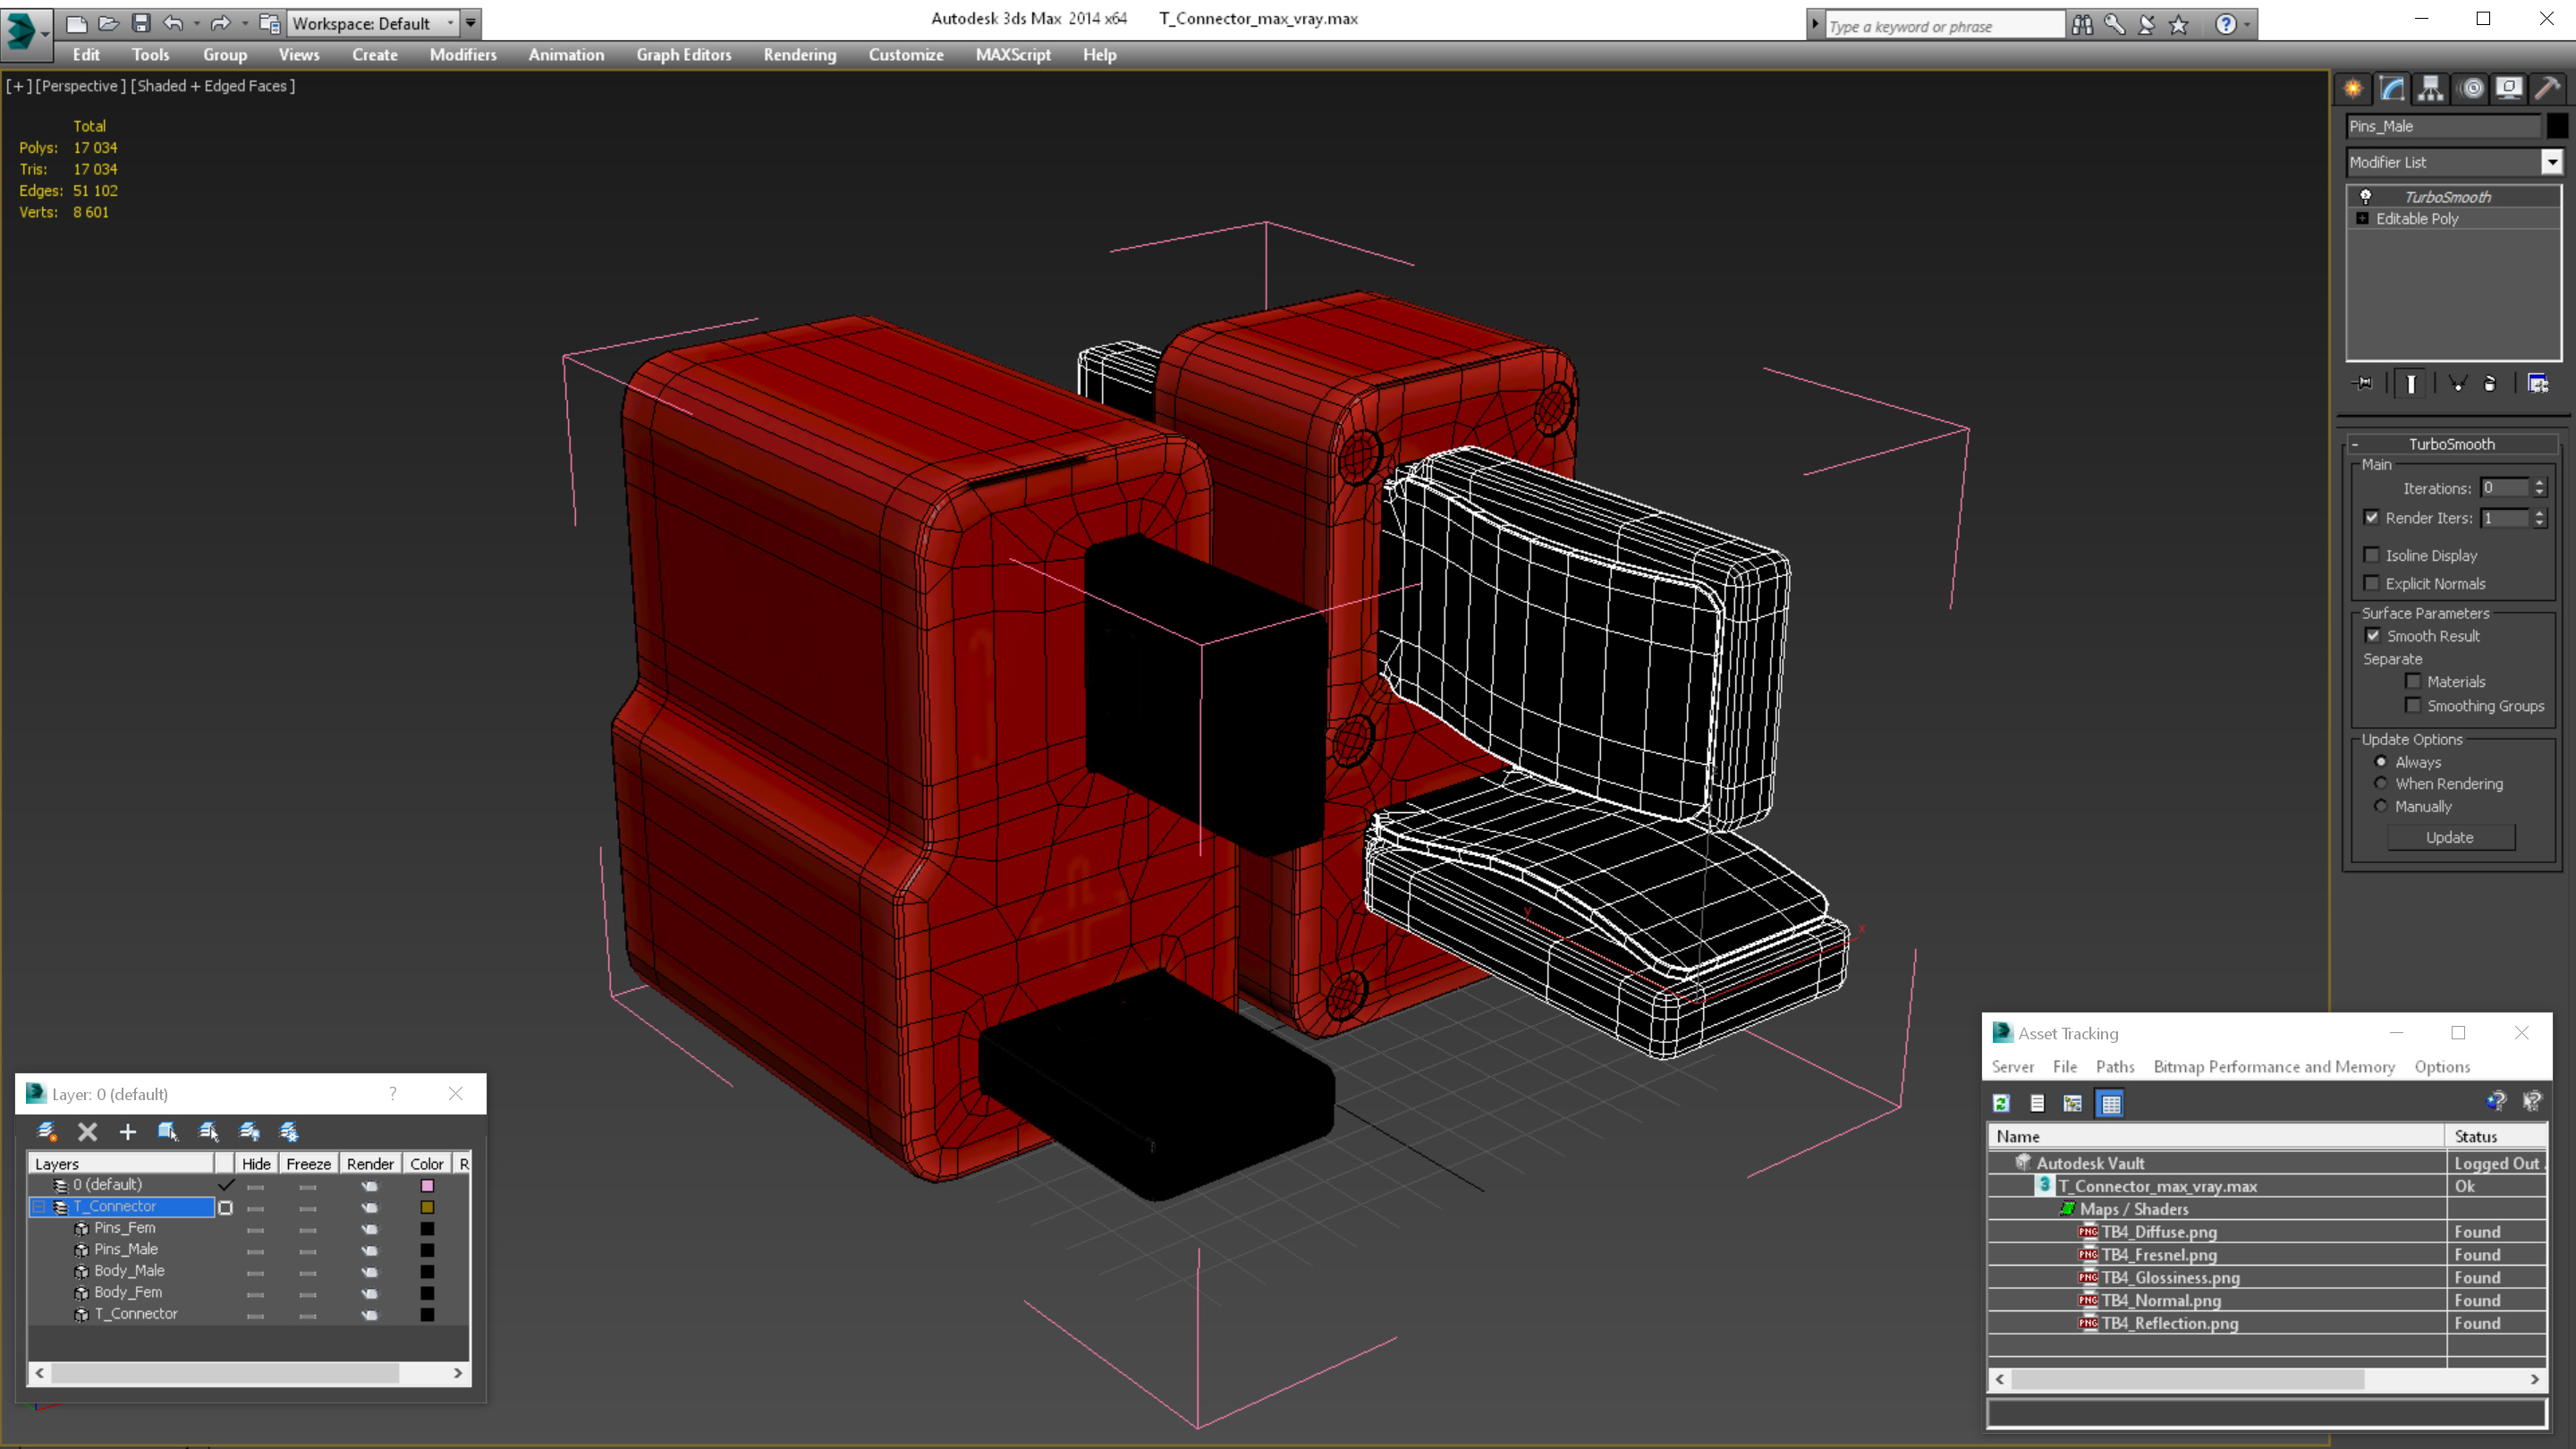The width and height of the screenshot is (2576, 1449).
Task: Open the Rendering menu in menu bar
Action: pyautogui.click(x=800, y=53)
